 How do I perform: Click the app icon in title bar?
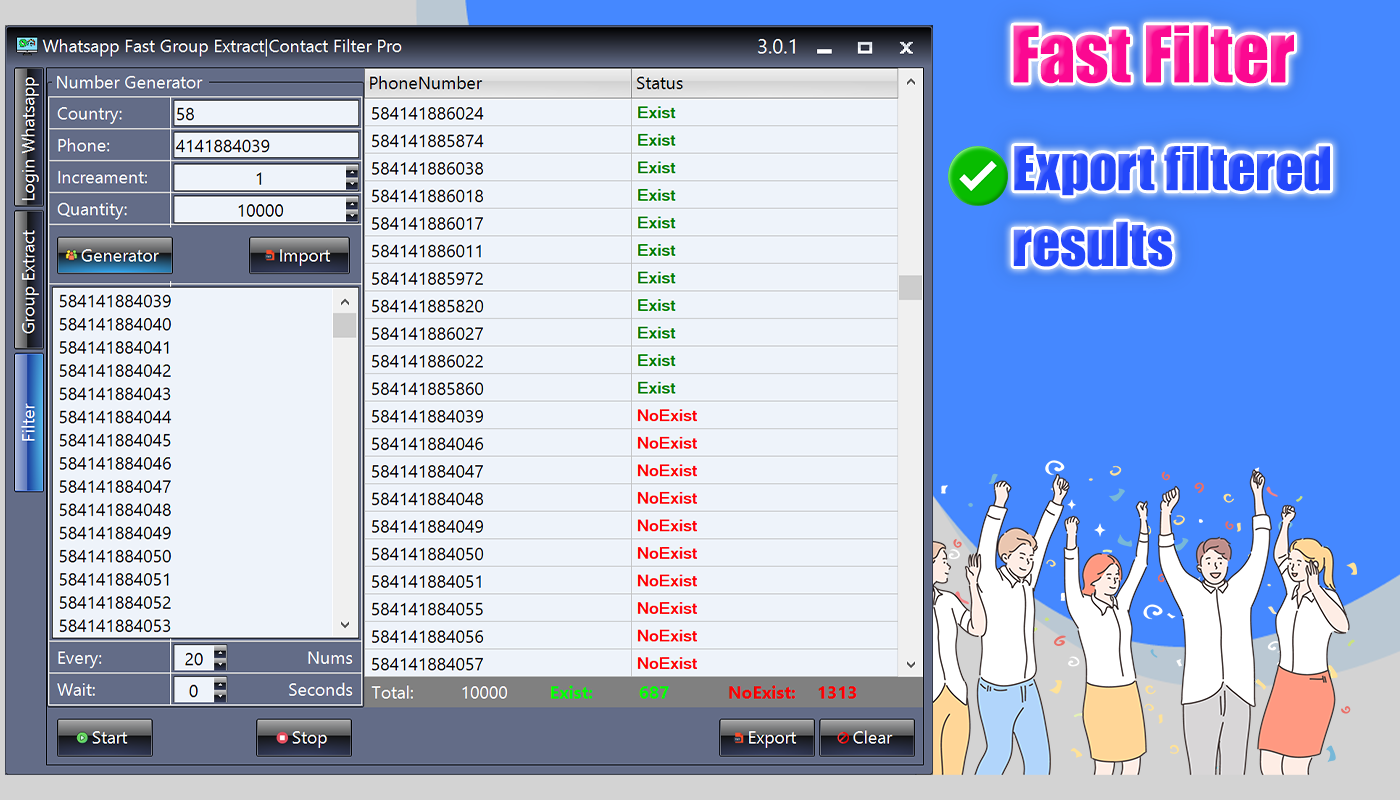point(27,46)
